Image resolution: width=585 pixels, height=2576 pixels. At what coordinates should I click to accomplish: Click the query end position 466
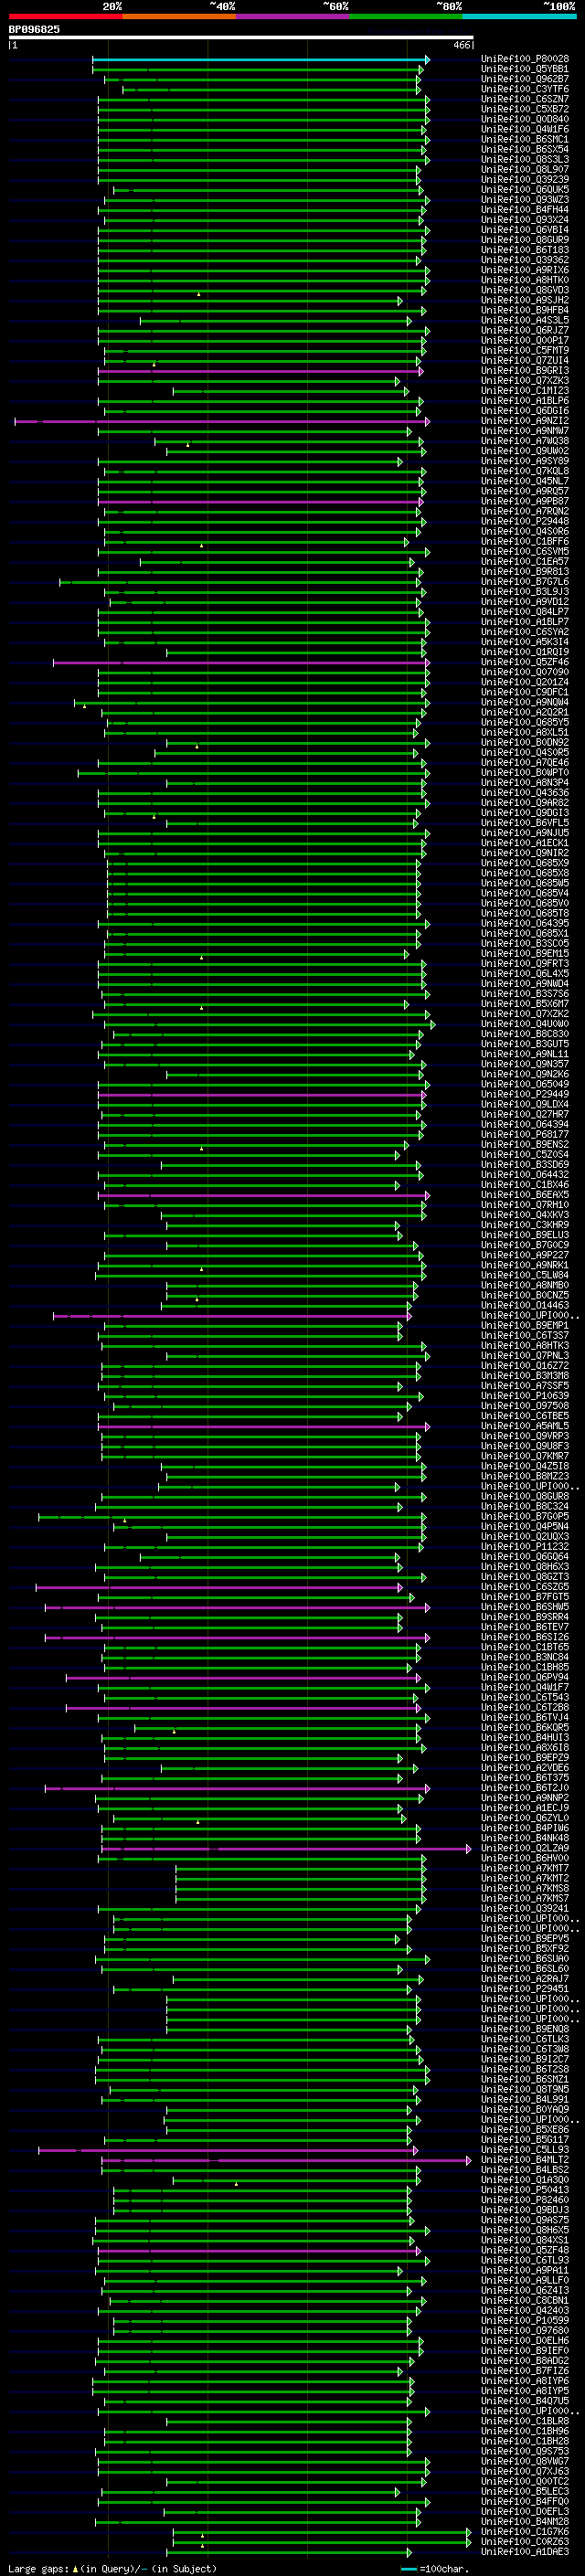click(462, 45)
